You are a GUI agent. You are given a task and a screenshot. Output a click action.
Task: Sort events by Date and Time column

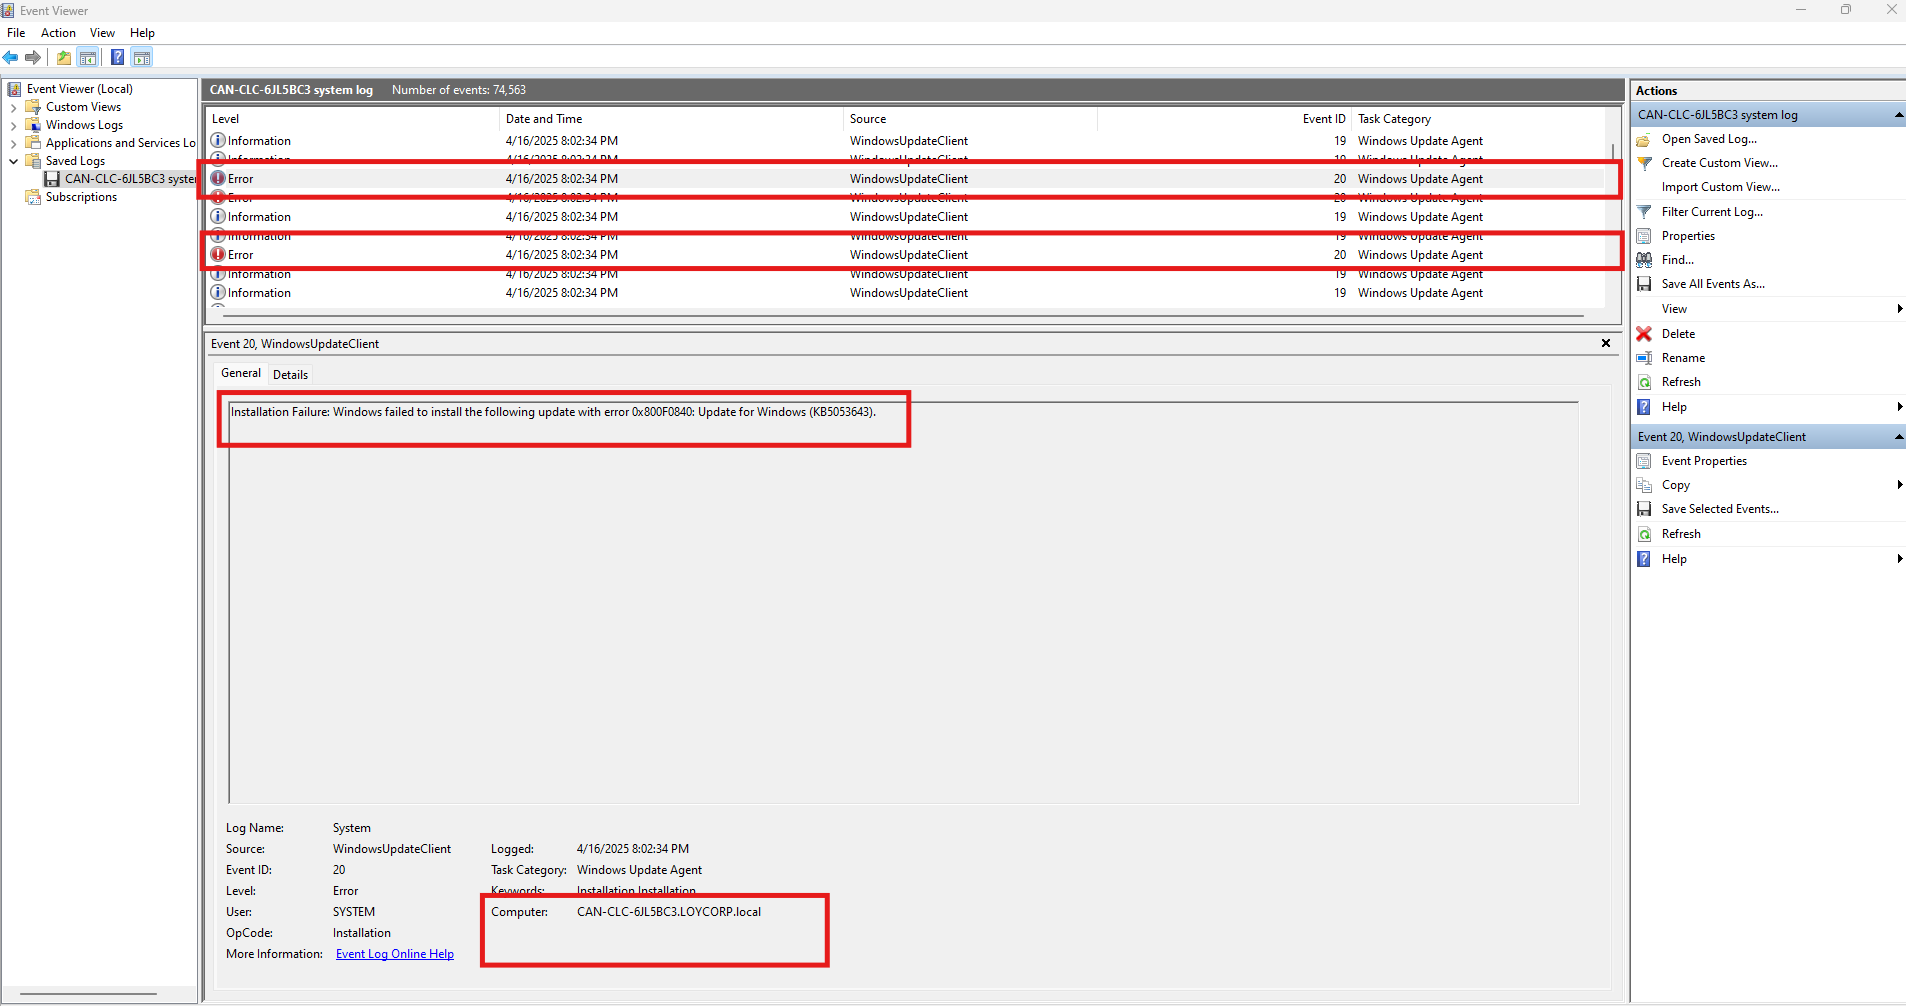(x=544, y=119)
